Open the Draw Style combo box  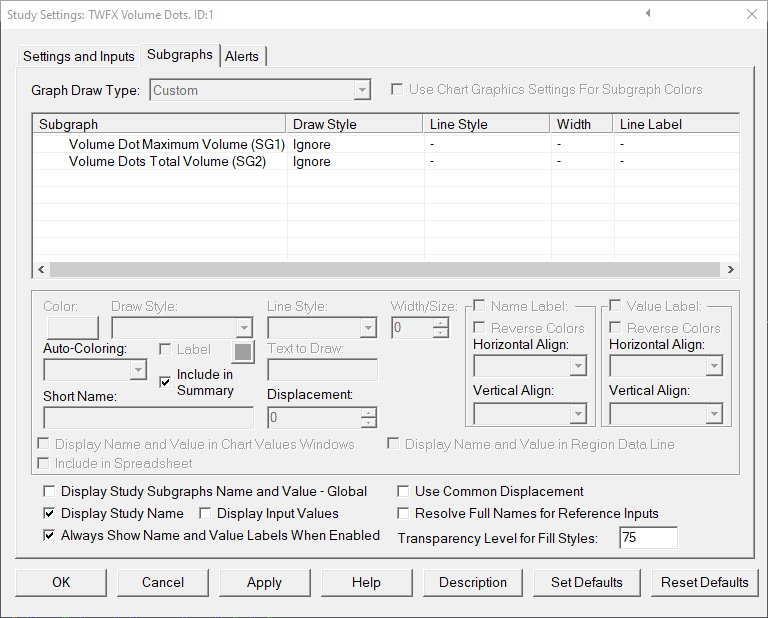click(x=181, y=328)
